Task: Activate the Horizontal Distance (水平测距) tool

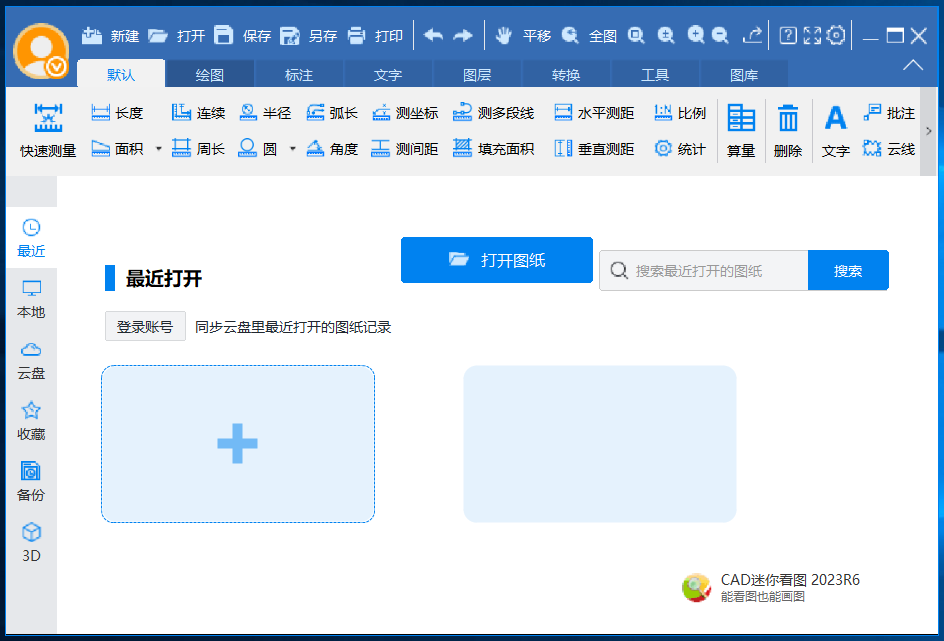Action: click(594, 113)
